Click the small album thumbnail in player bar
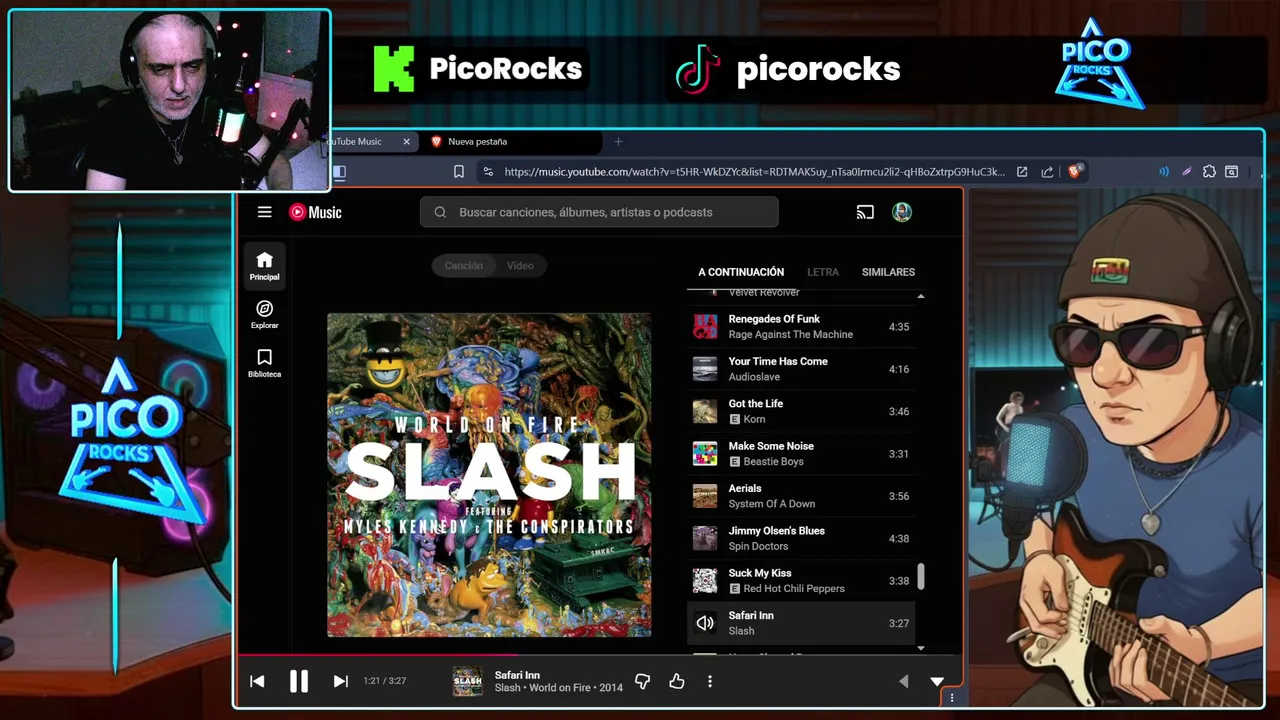This screenshot has height=720, width=1280. click(x=467, y=681)
